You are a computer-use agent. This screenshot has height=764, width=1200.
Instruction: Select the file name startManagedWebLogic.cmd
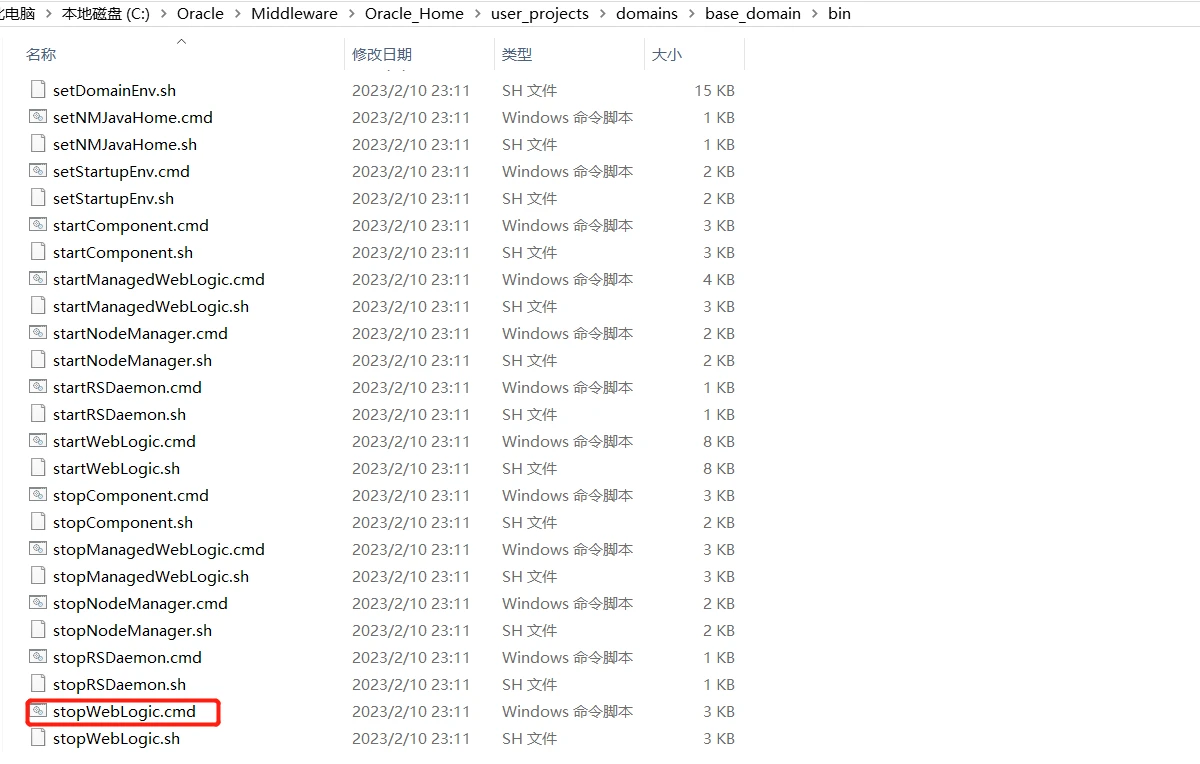point(159,279)
